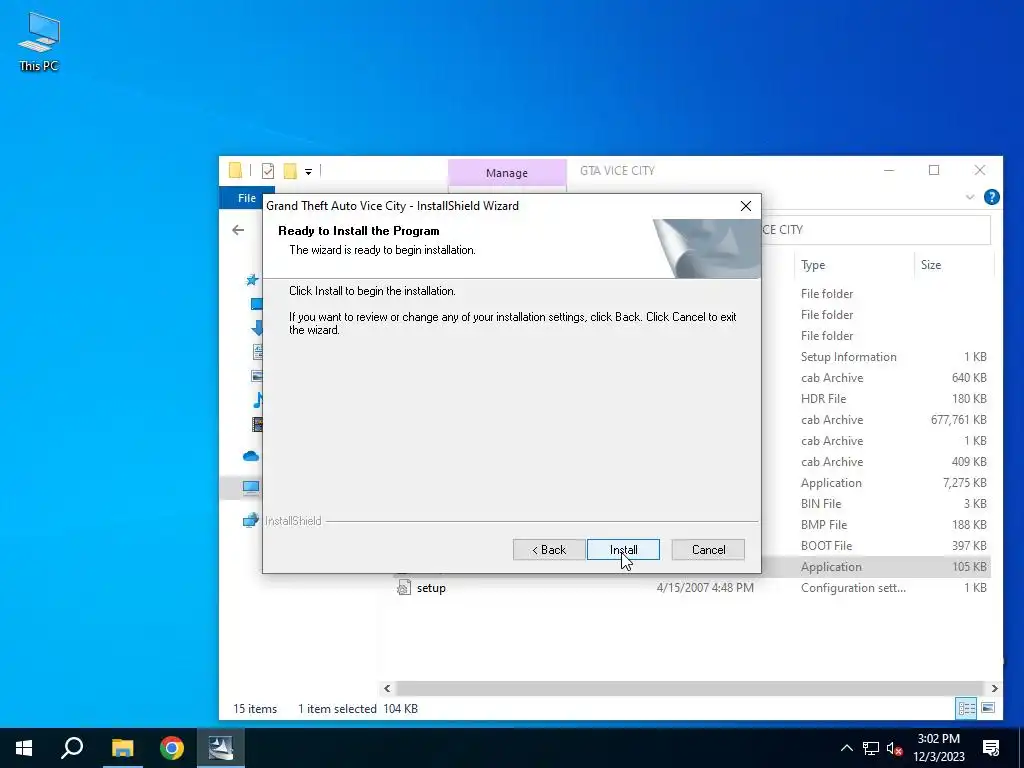The width and height of the screenshot is (1024, 768).
Task: Launch Google Chrome from the taskbar
Action: pyautogui.click(x=172, y=748)
